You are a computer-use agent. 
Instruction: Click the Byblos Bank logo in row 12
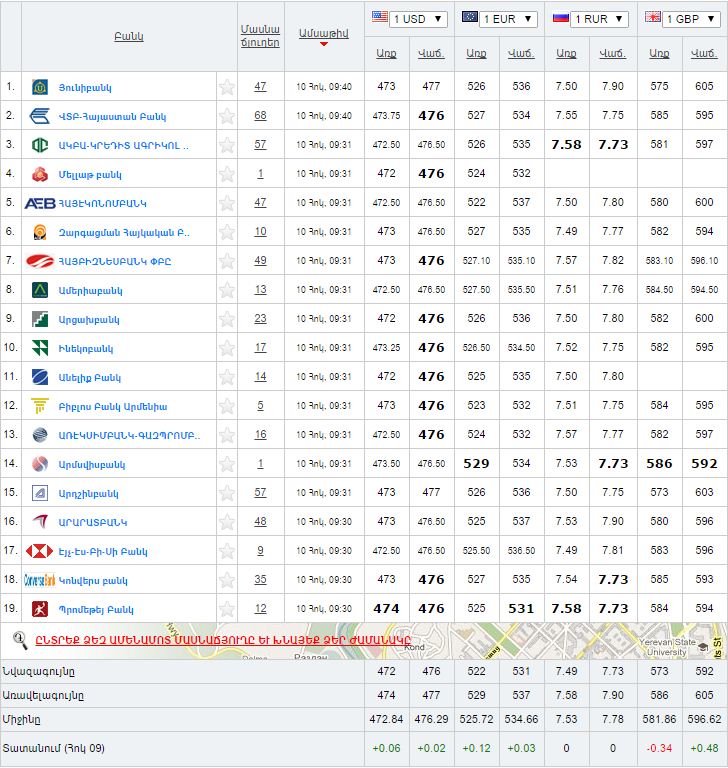pyautogui.click(x=40, y=406)
